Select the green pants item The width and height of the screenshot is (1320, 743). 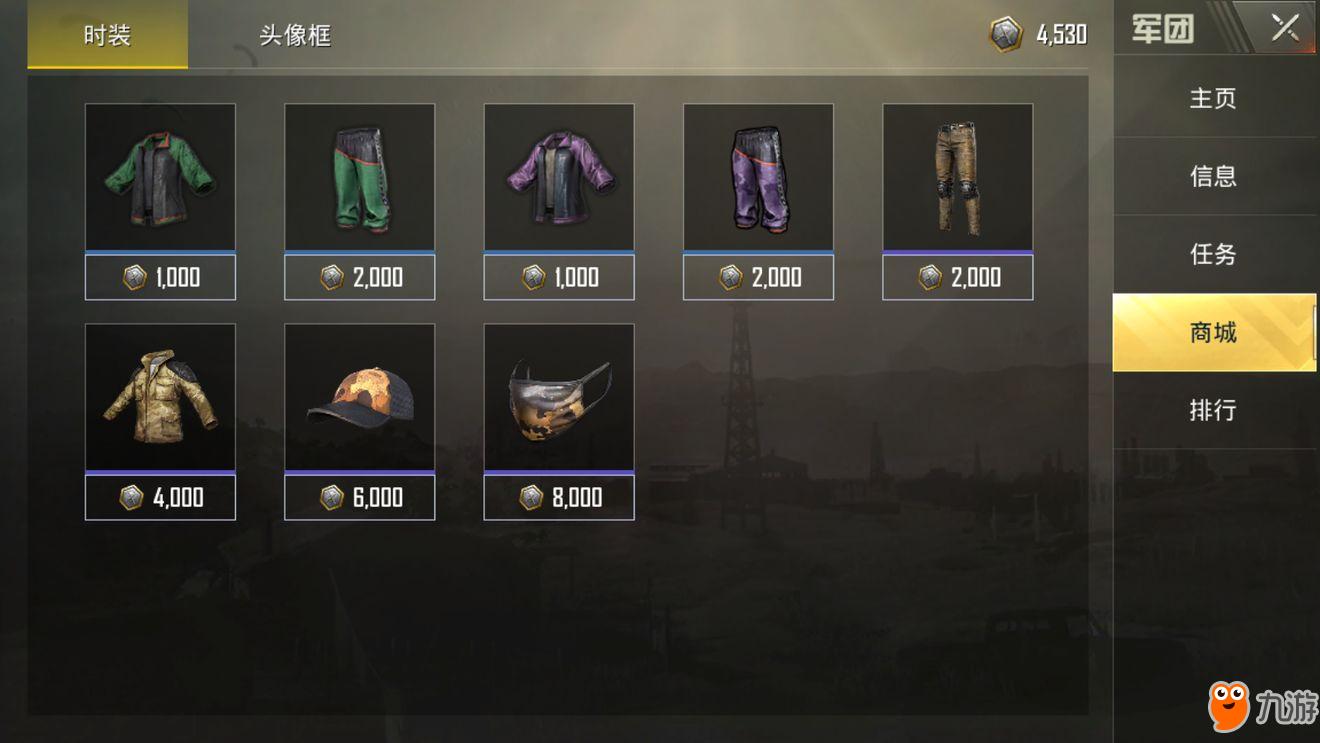click(360, 177)
